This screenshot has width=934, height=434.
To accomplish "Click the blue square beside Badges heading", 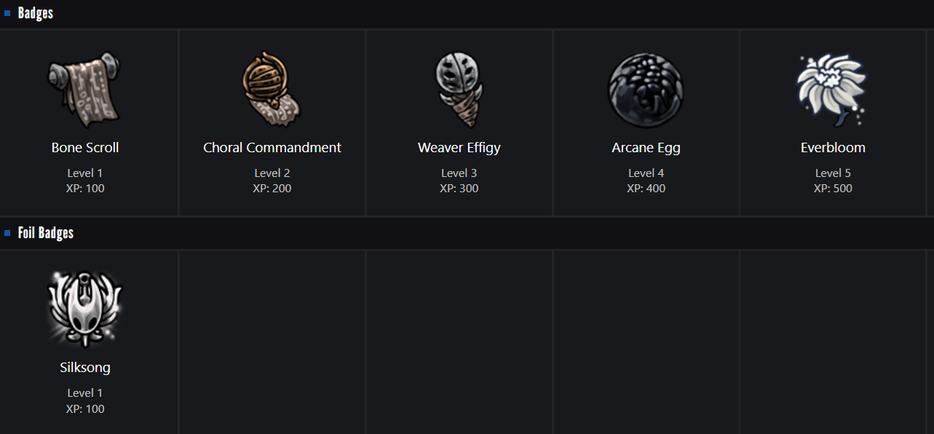I will (8, 13).
